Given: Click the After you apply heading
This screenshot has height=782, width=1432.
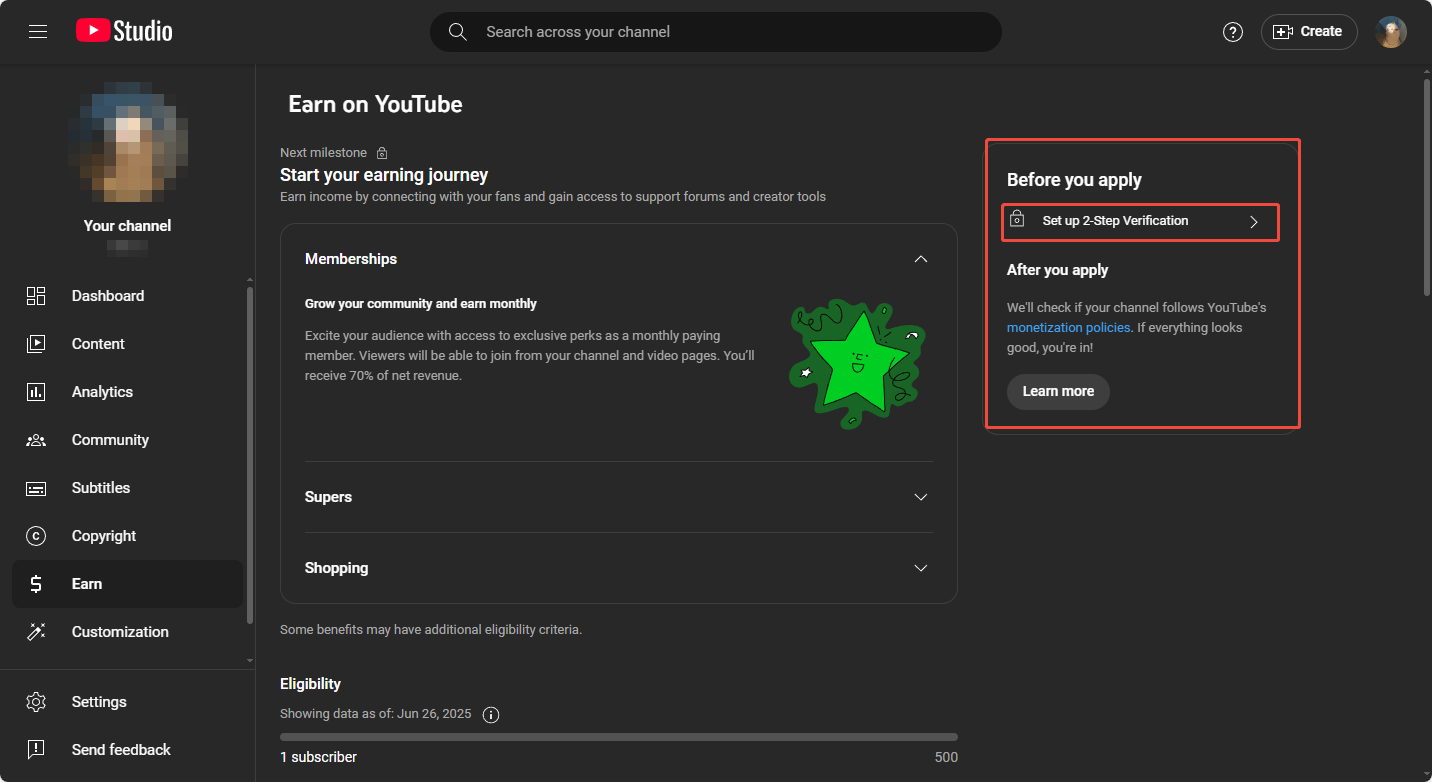Looking at the screenshot, I should (1057, 270).
